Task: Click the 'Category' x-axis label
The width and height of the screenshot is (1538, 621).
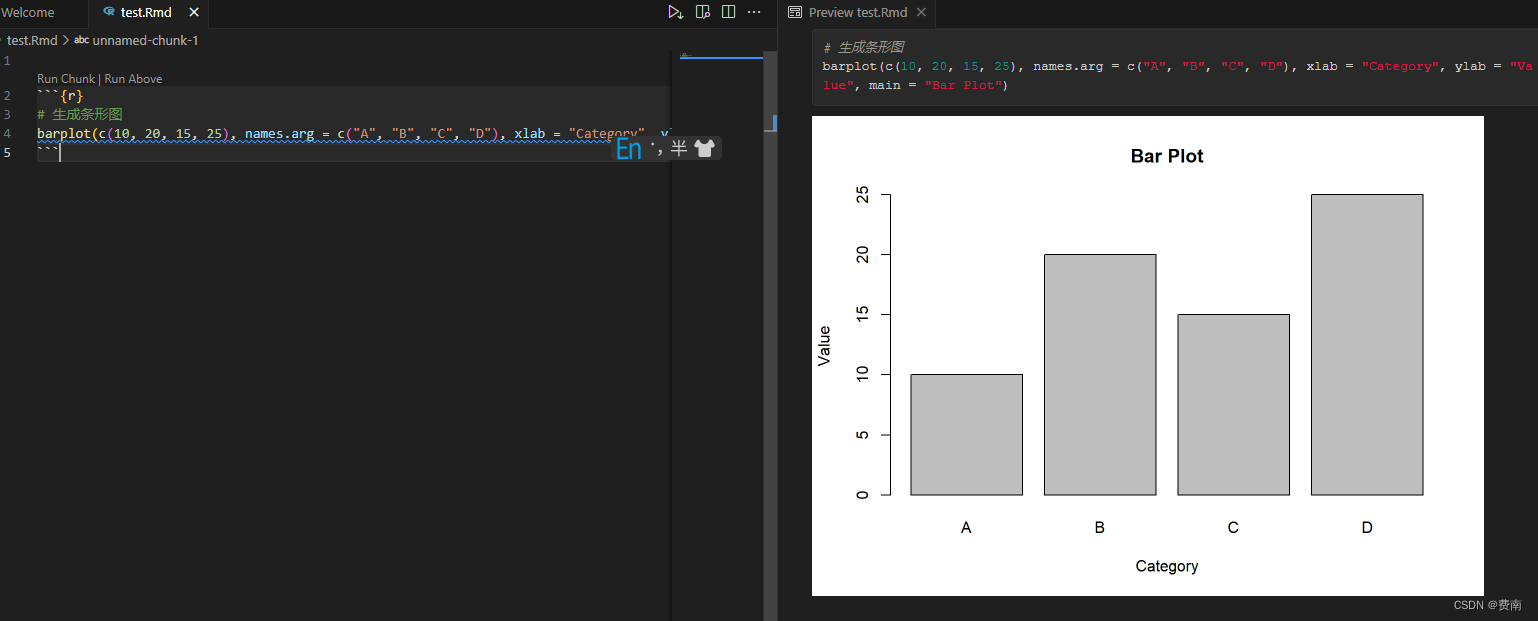Action: [1167, 566]
